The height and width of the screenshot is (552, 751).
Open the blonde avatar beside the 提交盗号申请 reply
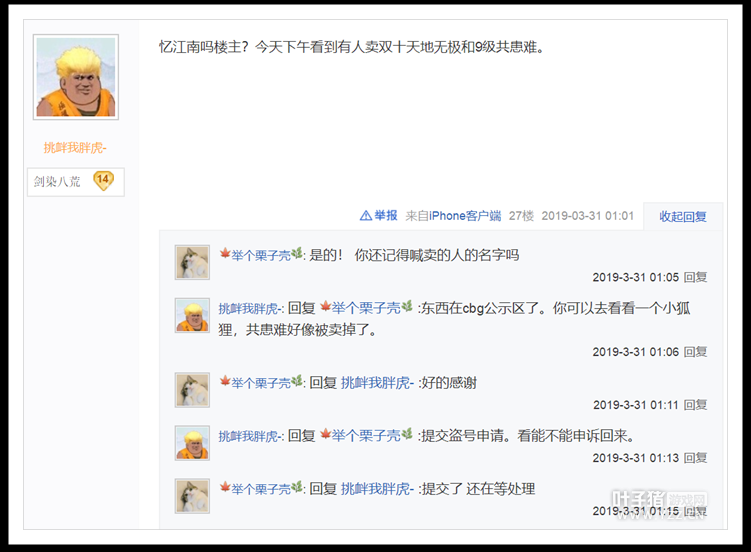tap(192, 443)
